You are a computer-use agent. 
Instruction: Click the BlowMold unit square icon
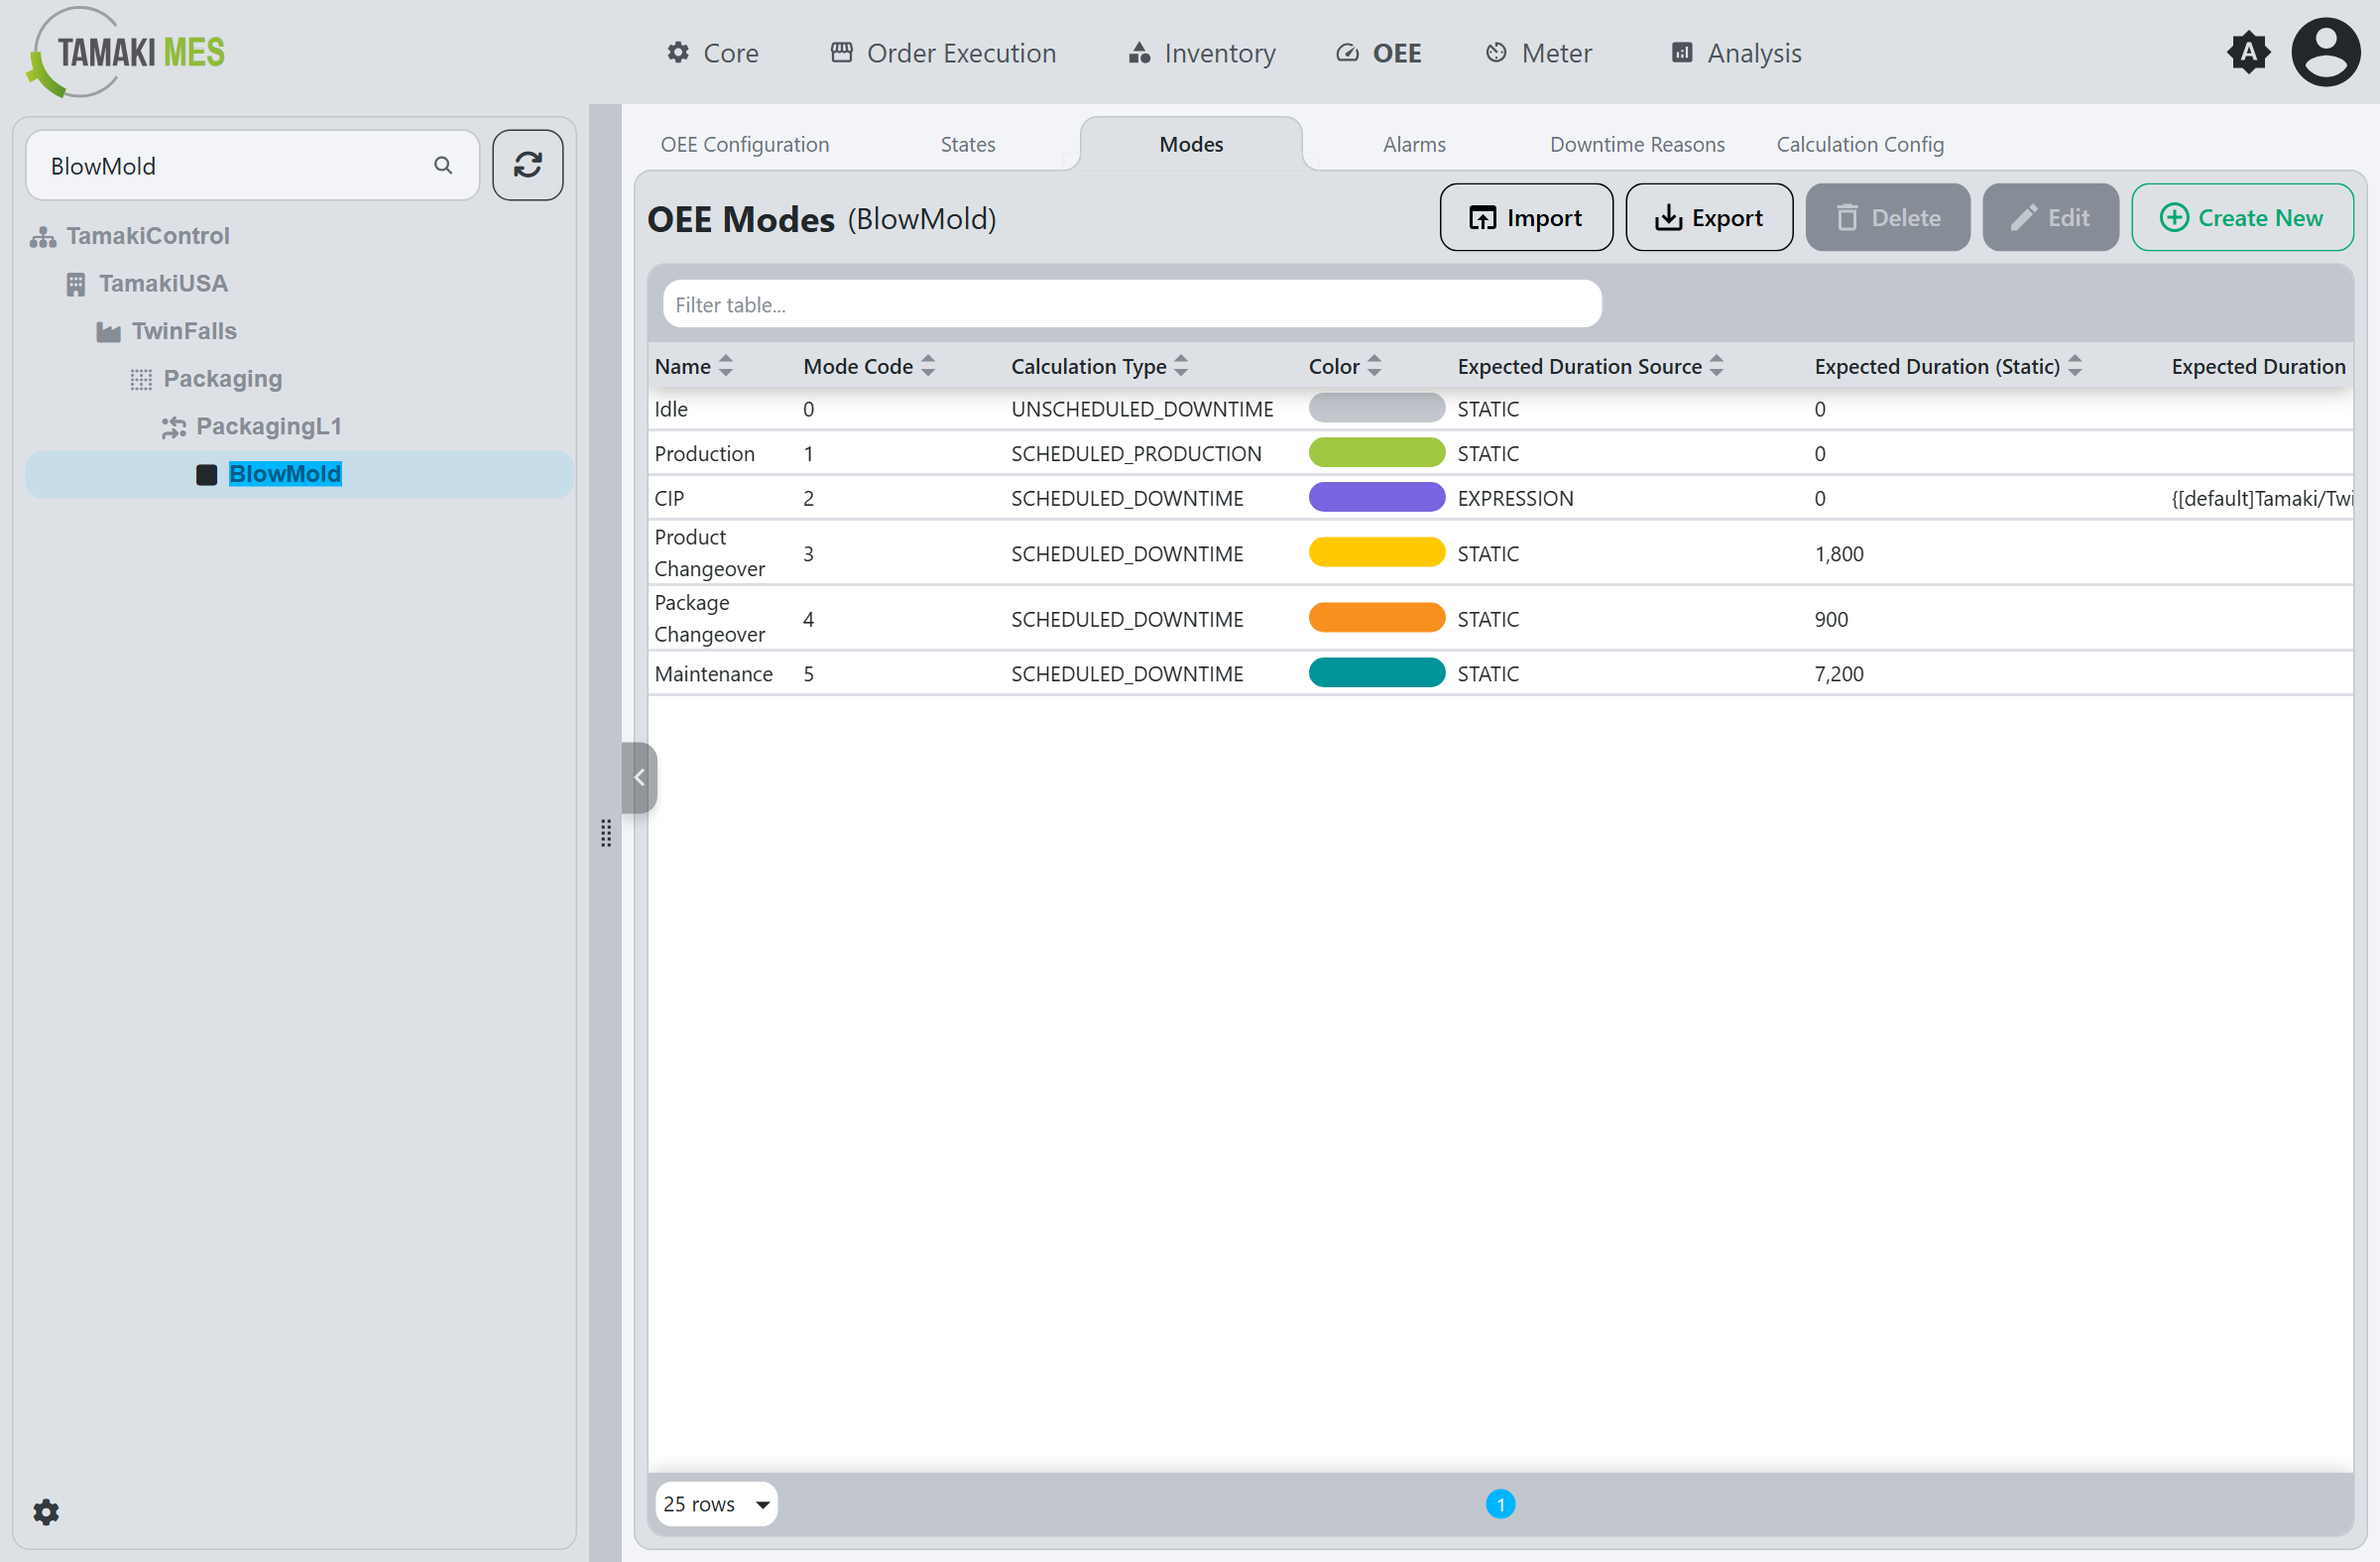pyautogui.click(x=207, y=474)
